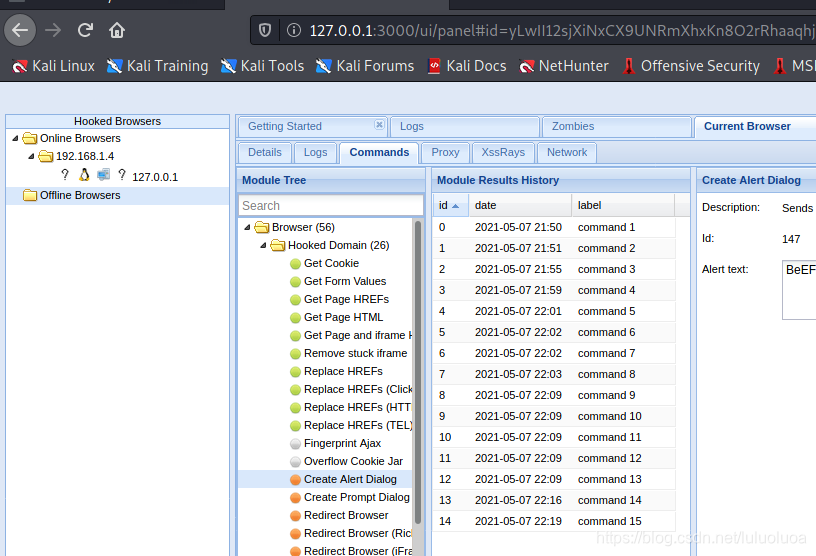Collapse the Online Browsers tree node
The height and width of the screenshot is (556, 816).
point(15,138)
